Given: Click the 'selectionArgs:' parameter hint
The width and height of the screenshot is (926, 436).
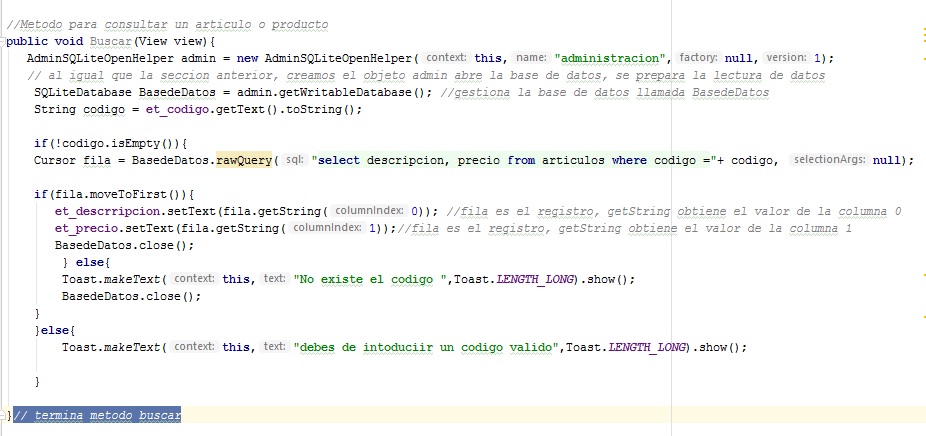Looking at the screenshot, I should point(830,160).
